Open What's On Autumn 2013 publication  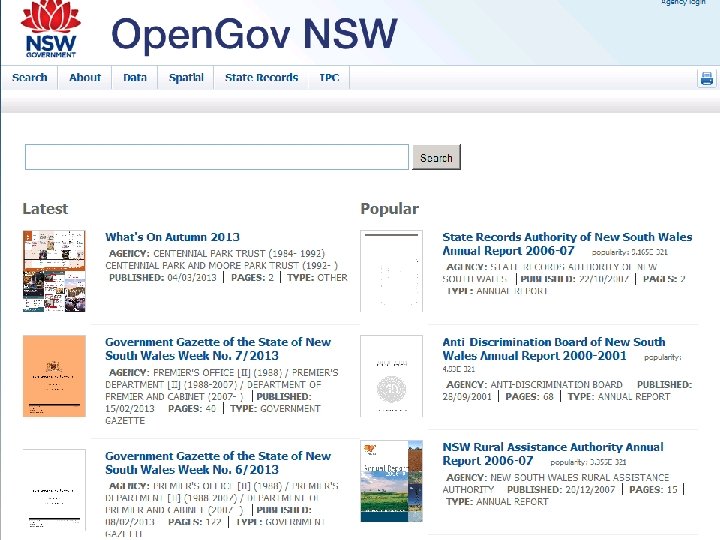click(x=172, y=237)
